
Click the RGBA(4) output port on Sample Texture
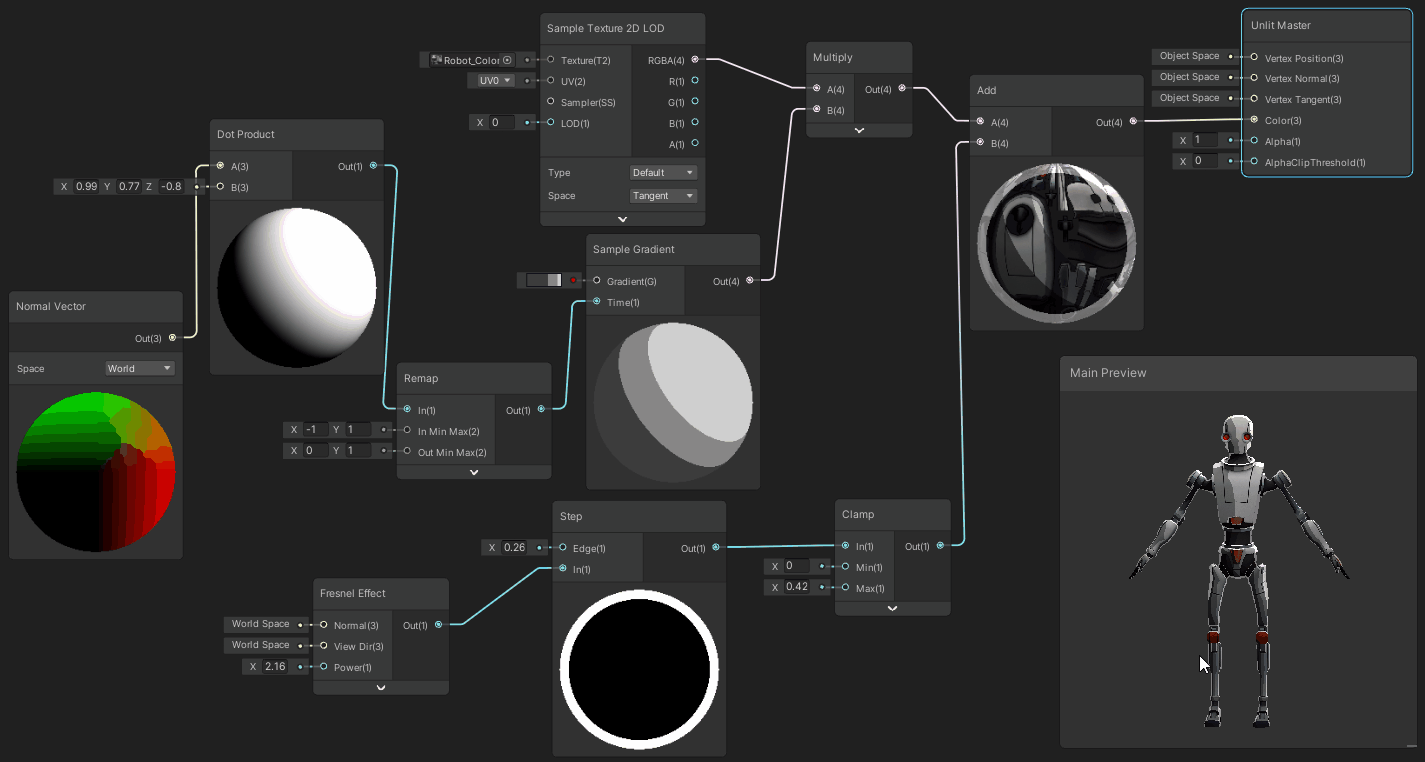[x=695, y=60]
